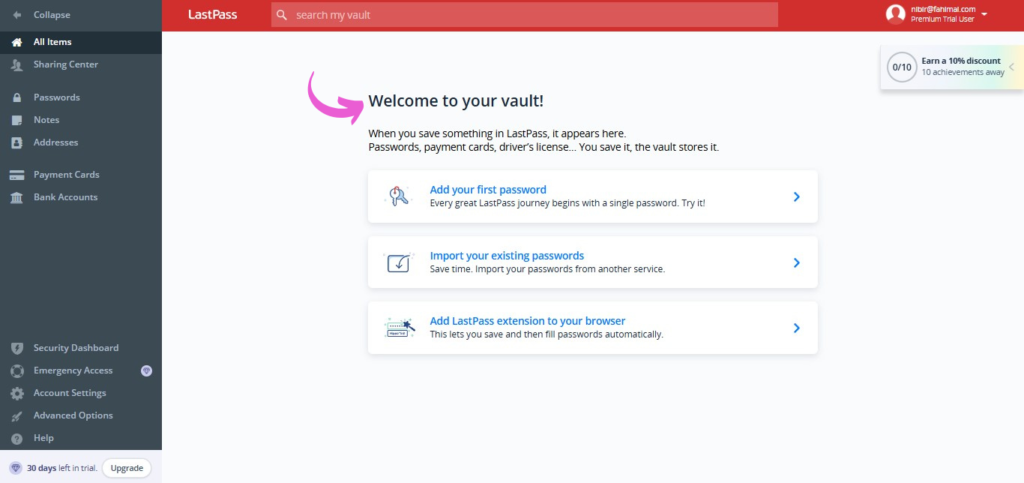Viewport: 1024px width, 483px height.
Task: Click Add LastPass extension to your browser
Action: tap(528, 321)
